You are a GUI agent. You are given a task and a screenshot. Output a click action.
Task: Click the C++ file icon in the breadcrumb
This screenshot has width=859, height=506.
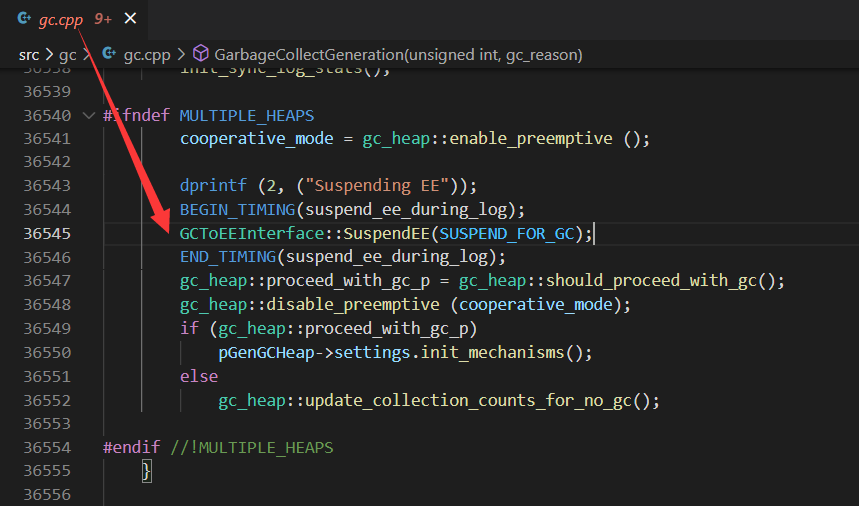click(x=109, y=54)
